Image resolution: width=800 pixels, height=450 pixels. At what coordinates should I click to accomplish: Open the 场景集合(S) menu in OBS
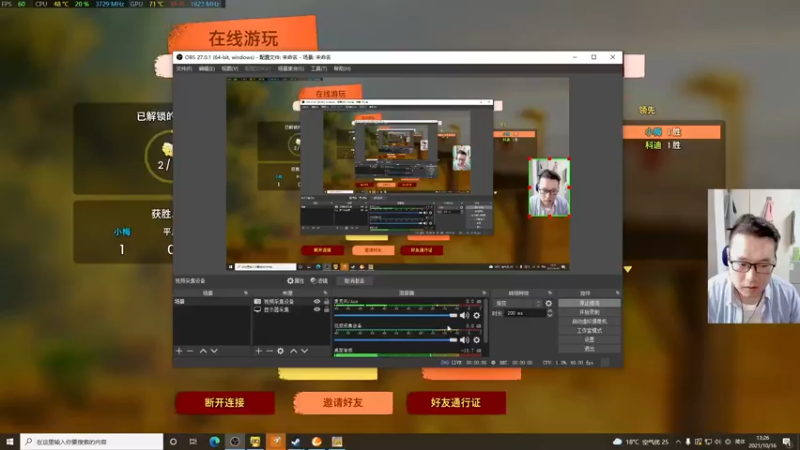click(290, 68)
